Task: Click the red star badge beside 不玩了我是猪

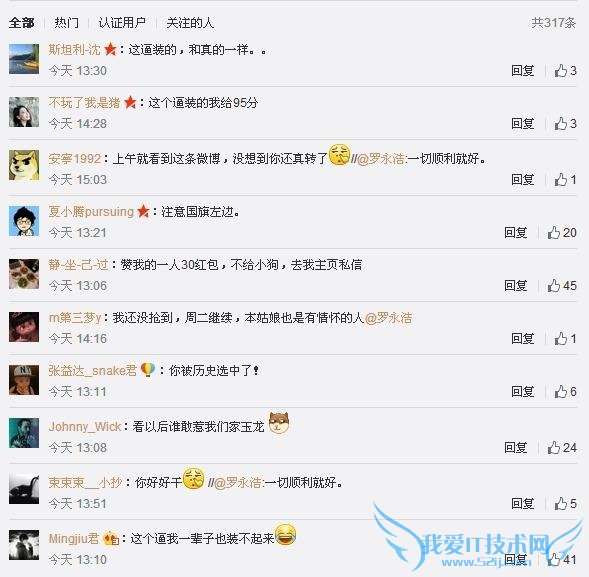Action: [130, 102]
